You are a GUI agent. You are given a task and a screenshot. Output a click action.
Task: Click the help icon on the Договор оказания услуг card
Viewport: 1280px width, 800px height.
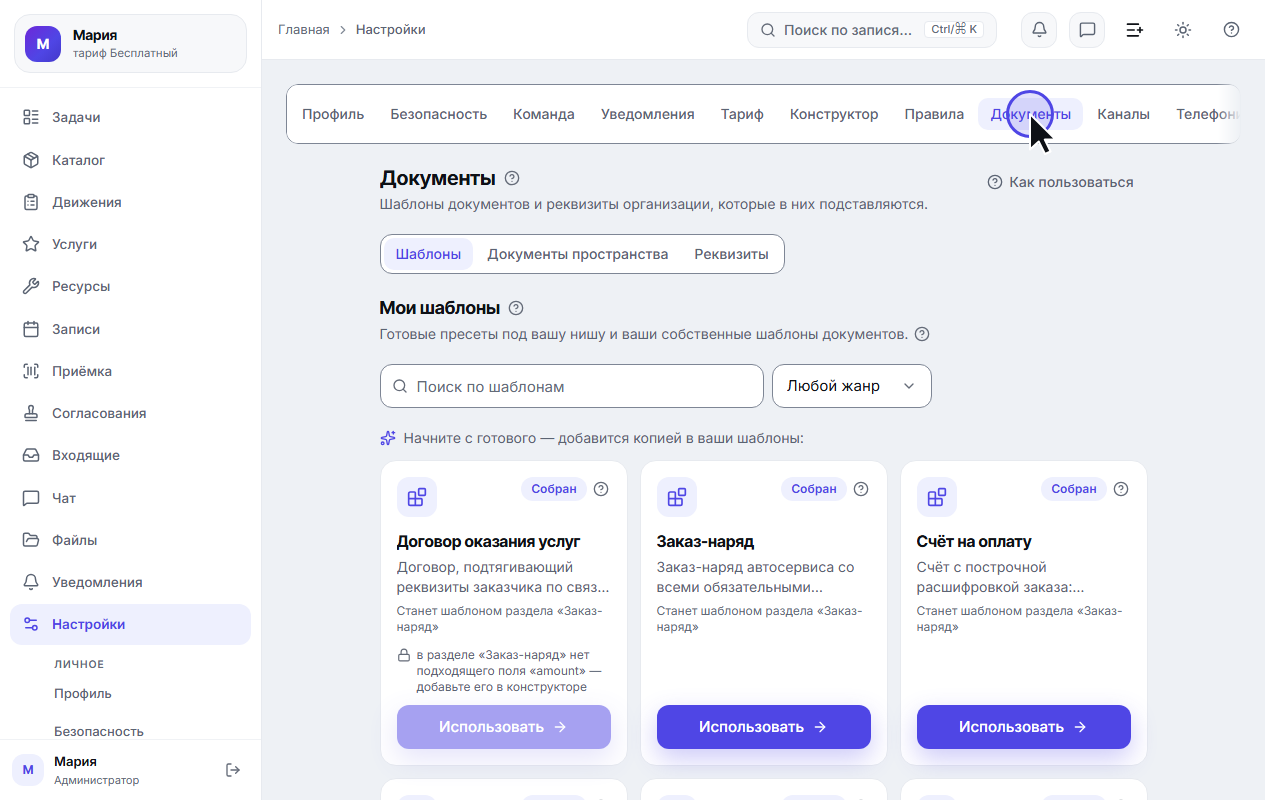pyautogui.click(x=601, y=489)
